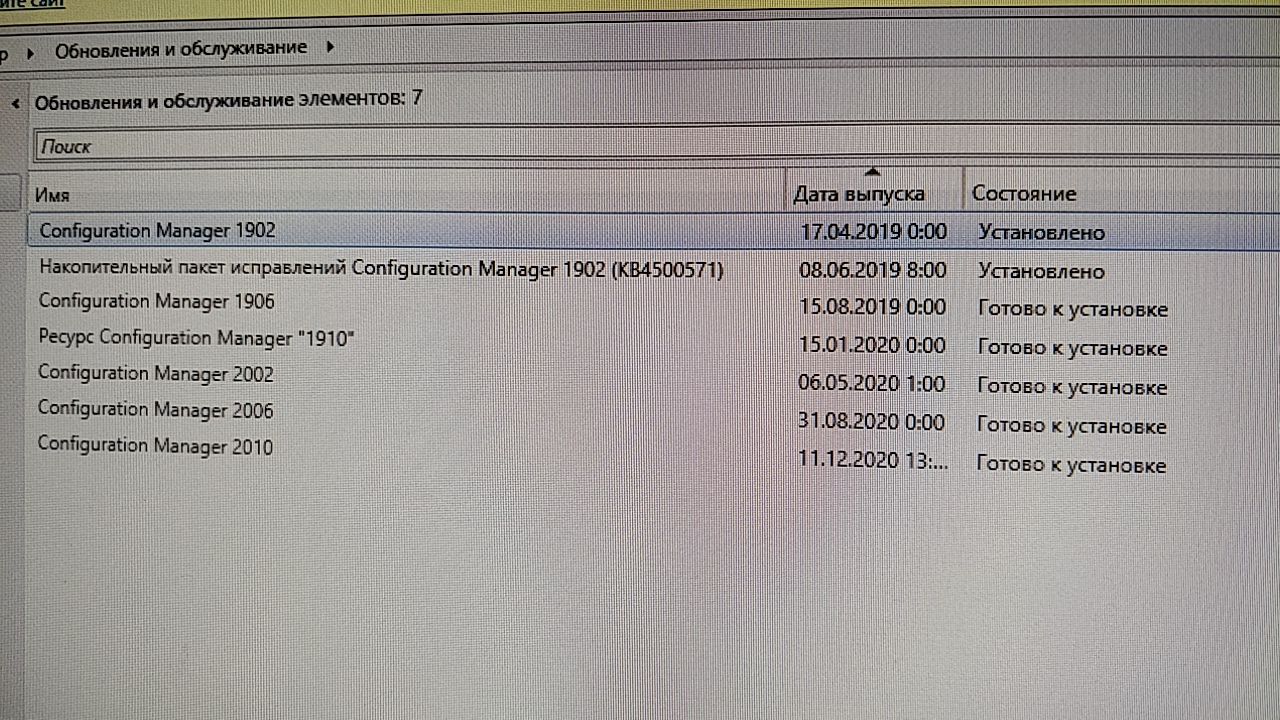Viewport: 1280px width, 720px height.
Task: Sort by the Состояние column header
Action: coord(1122,193)
